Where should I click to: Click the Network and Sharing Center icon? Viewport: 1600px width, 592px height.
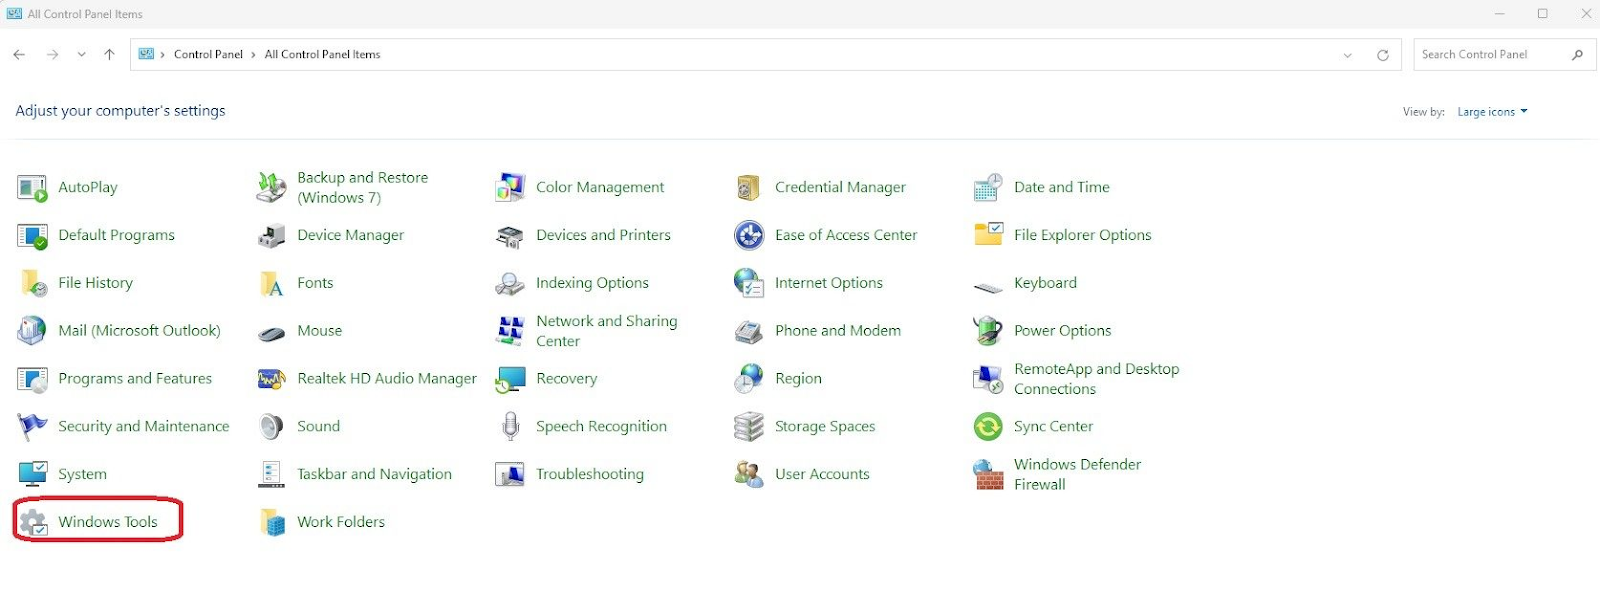point(510,331)
